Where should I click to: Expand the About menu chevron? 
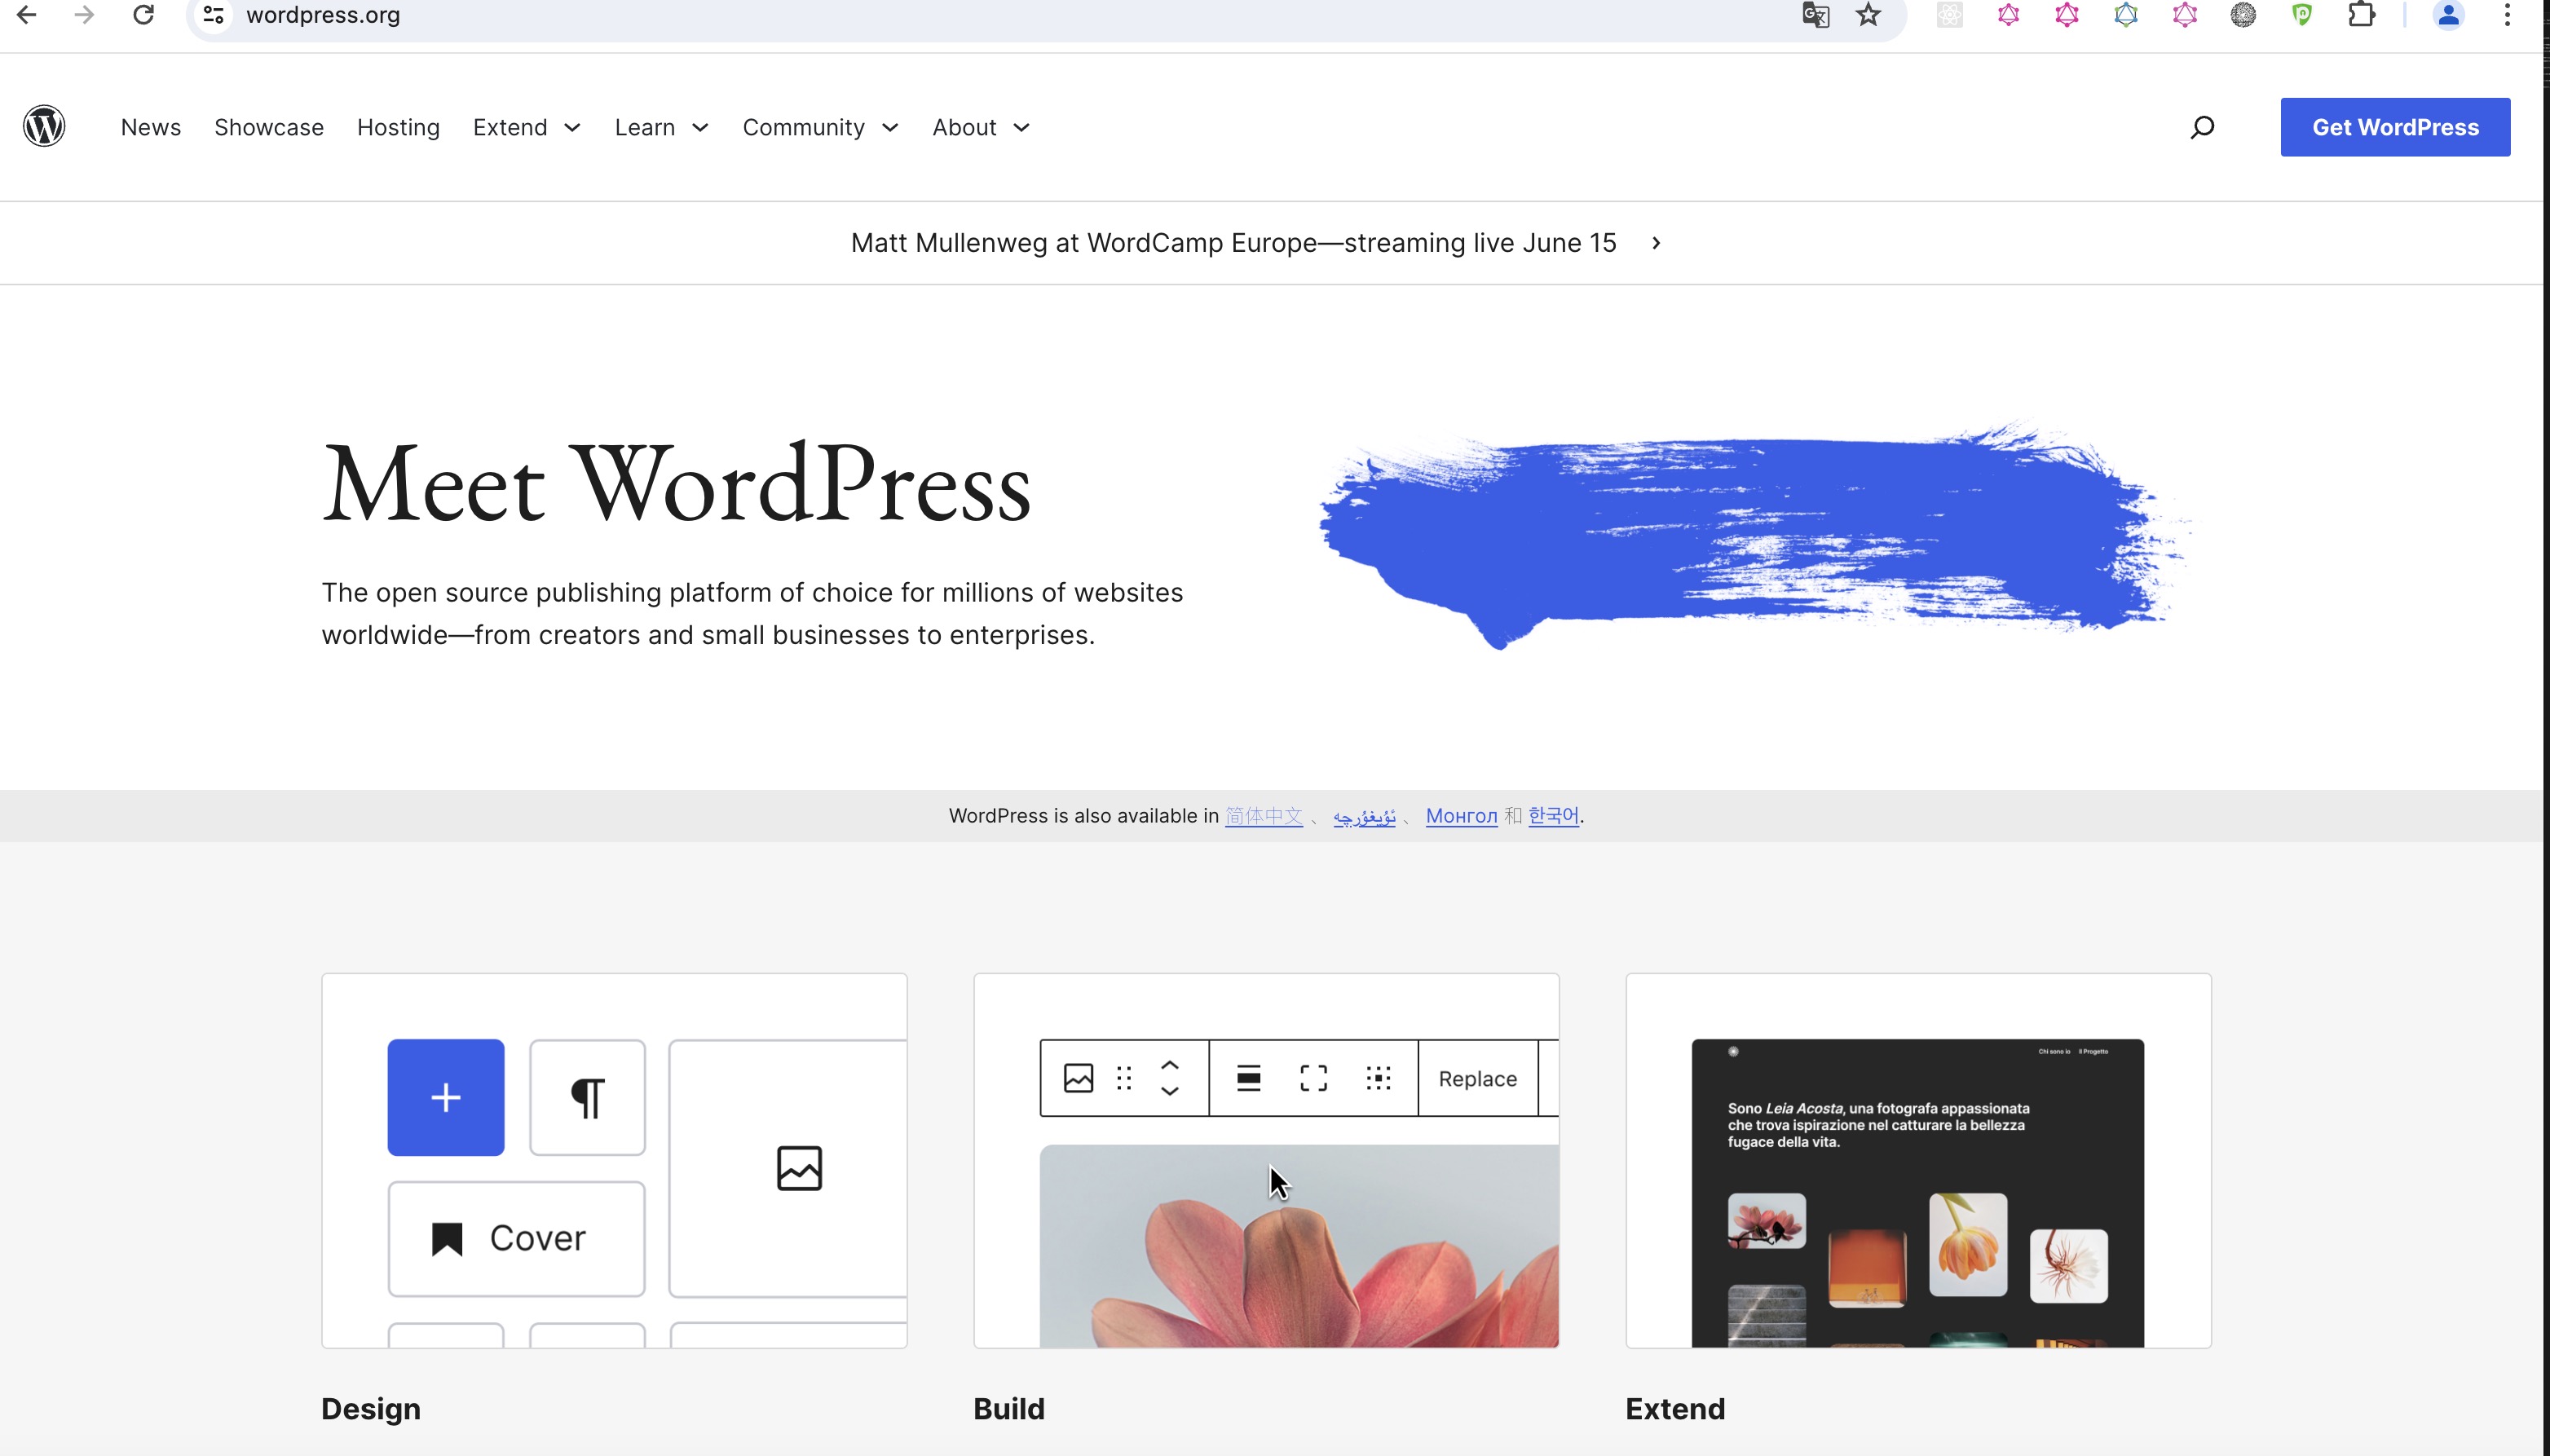(x=1021, y=127)
